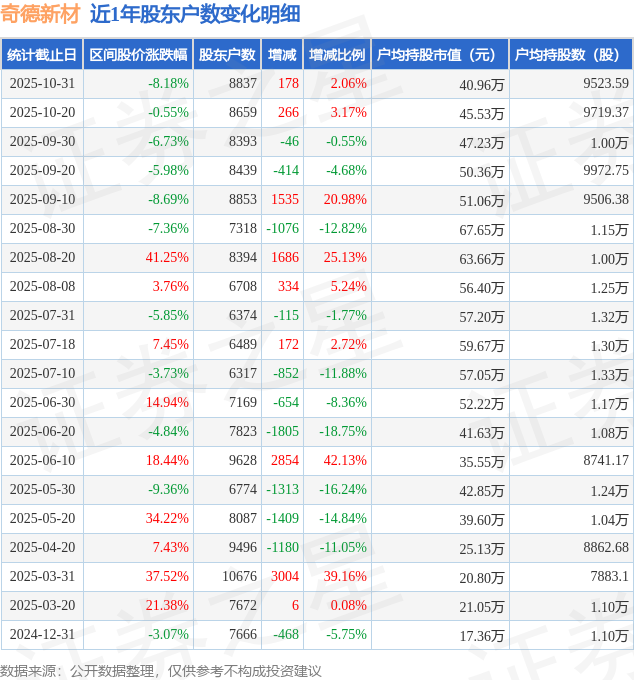This screenshot has width=634, height=680.
Task: Select the 户均持股市值（元） column header
Action: click(x=440, y=55)
